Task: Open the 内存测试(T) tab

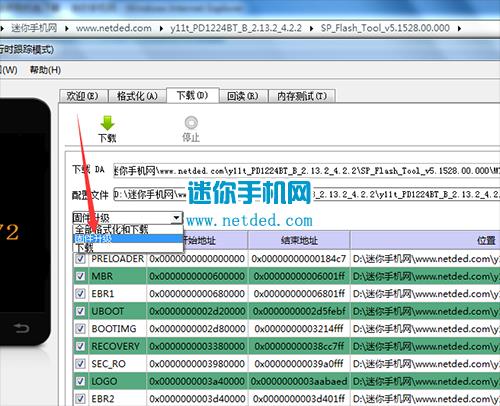Action: (x=302, y=96)
